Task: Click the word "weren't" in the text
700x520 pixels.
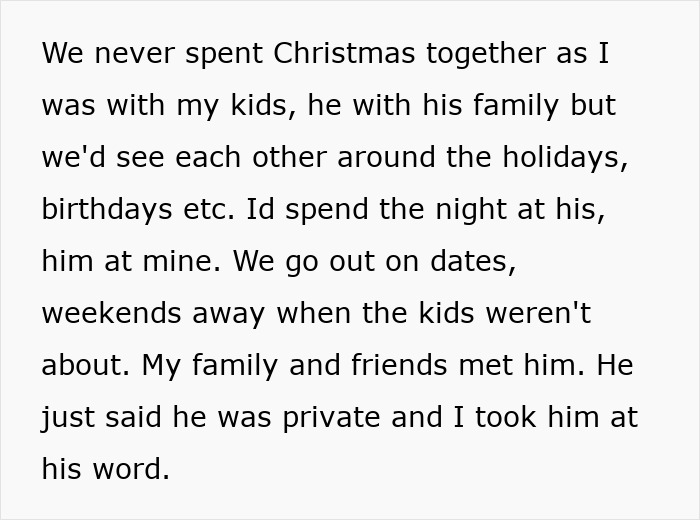Action: click(x=539, y=314)
